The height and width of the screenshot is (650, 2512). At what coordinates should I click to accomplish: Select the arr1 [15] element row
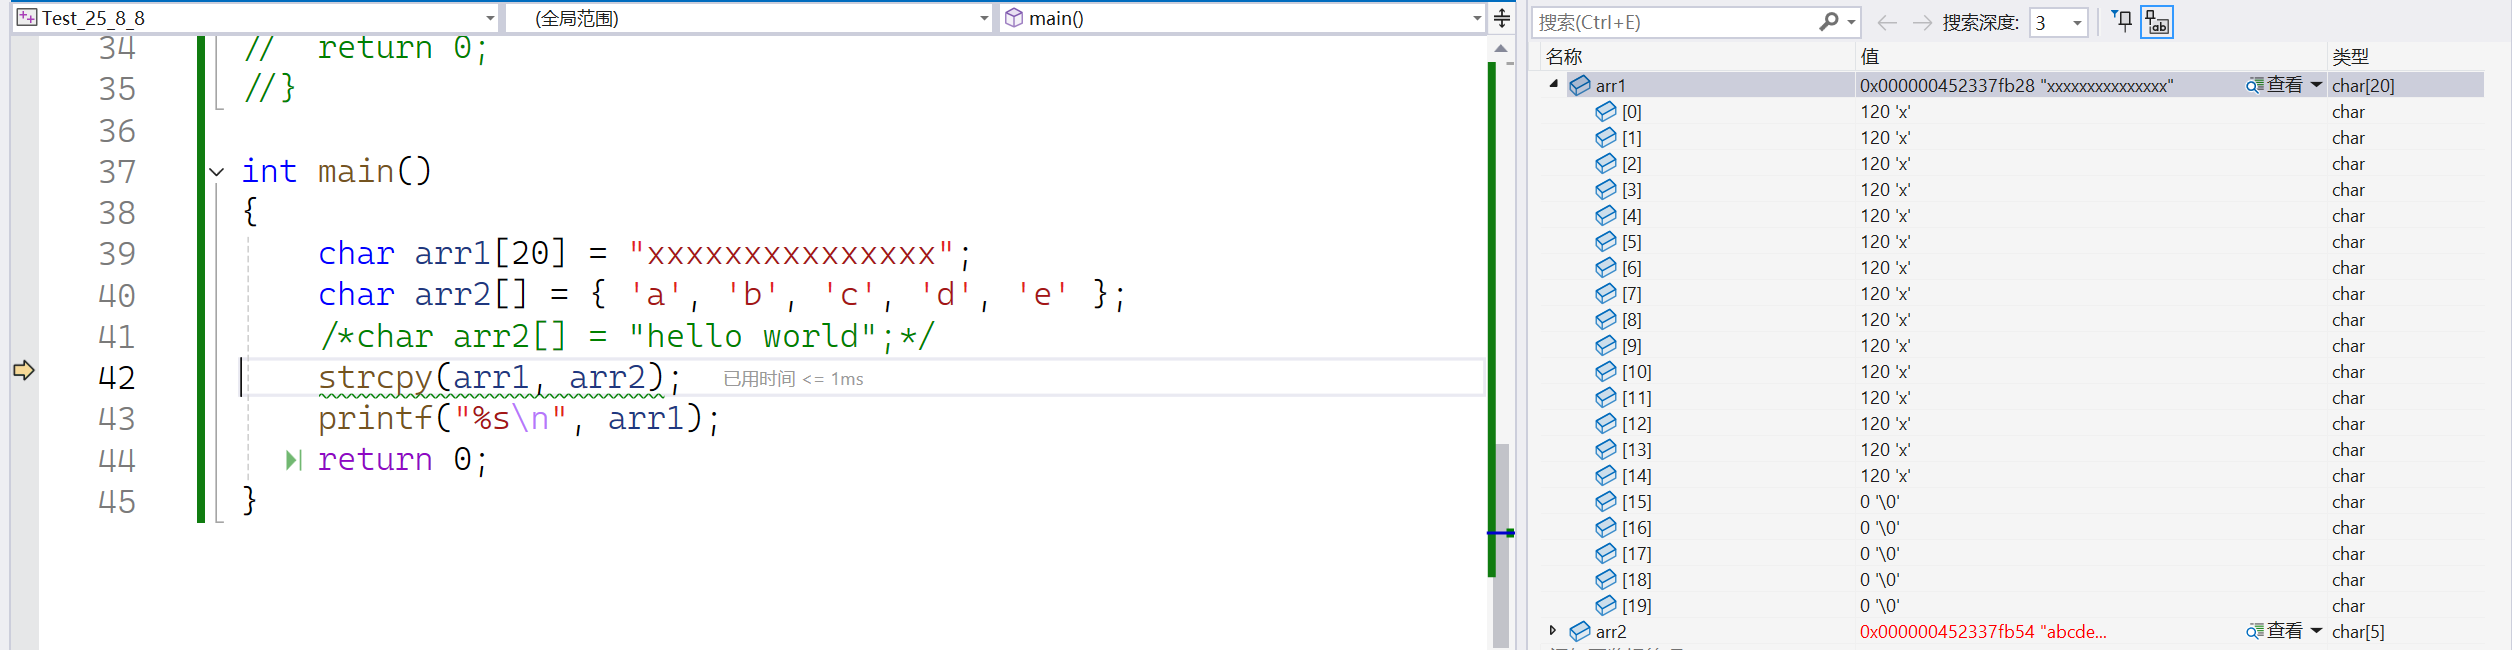2012,502
